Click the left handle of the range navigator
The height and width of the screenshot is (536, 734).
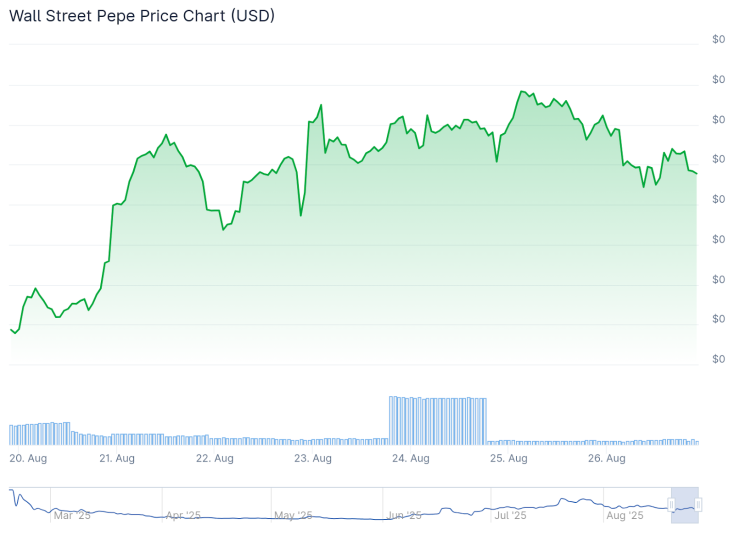point(672,505)
